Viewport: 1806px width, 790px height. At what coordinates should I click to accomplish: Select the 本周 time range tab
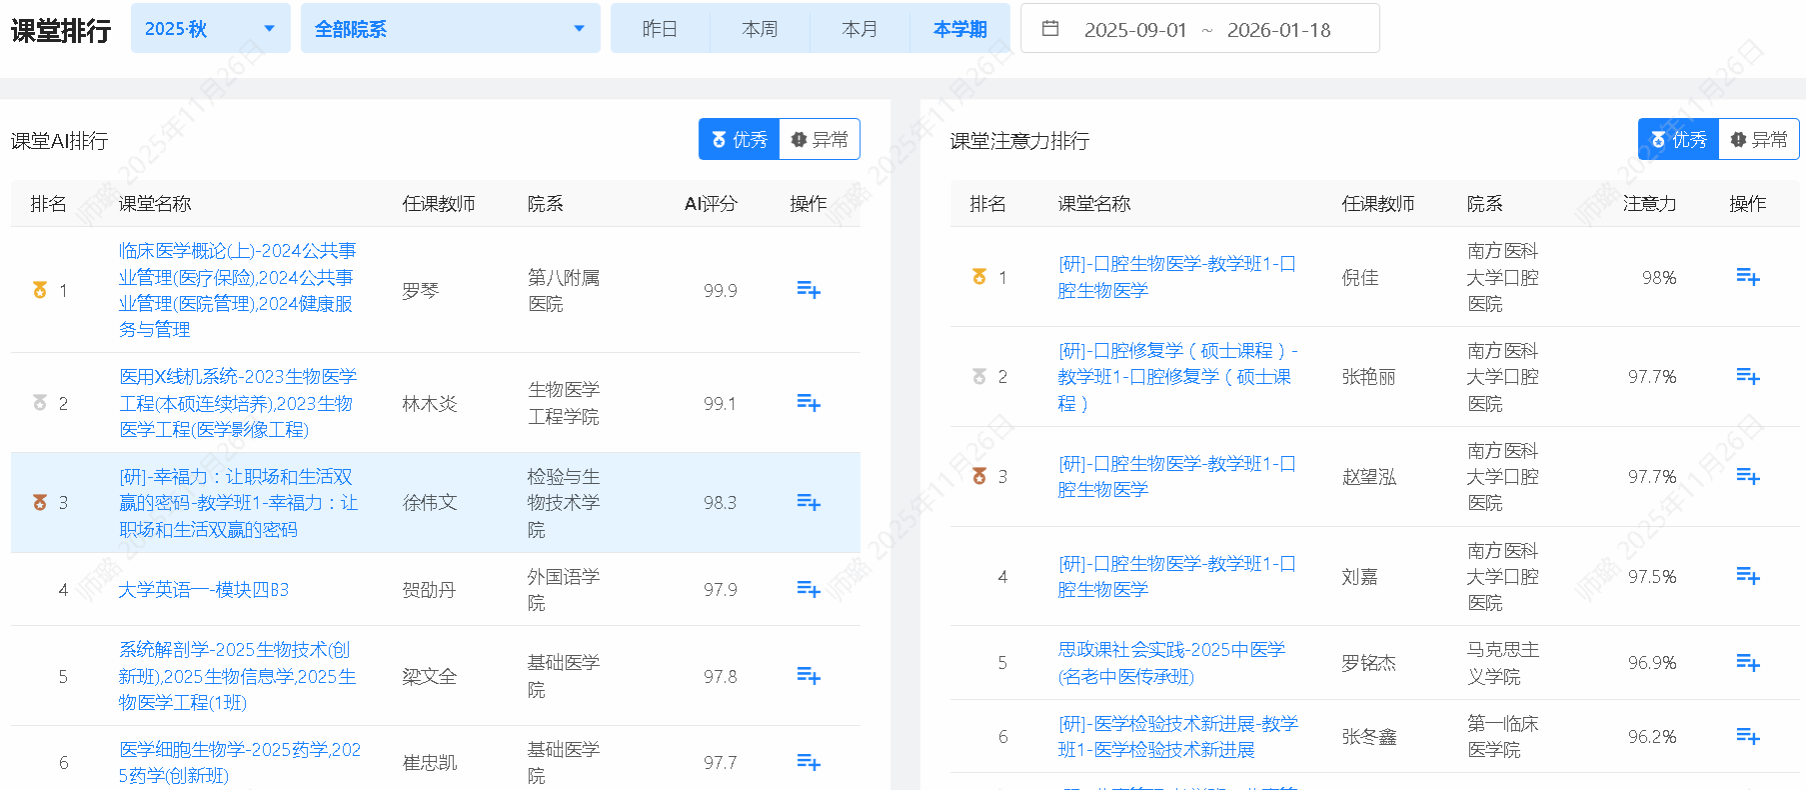pos(760,29)
